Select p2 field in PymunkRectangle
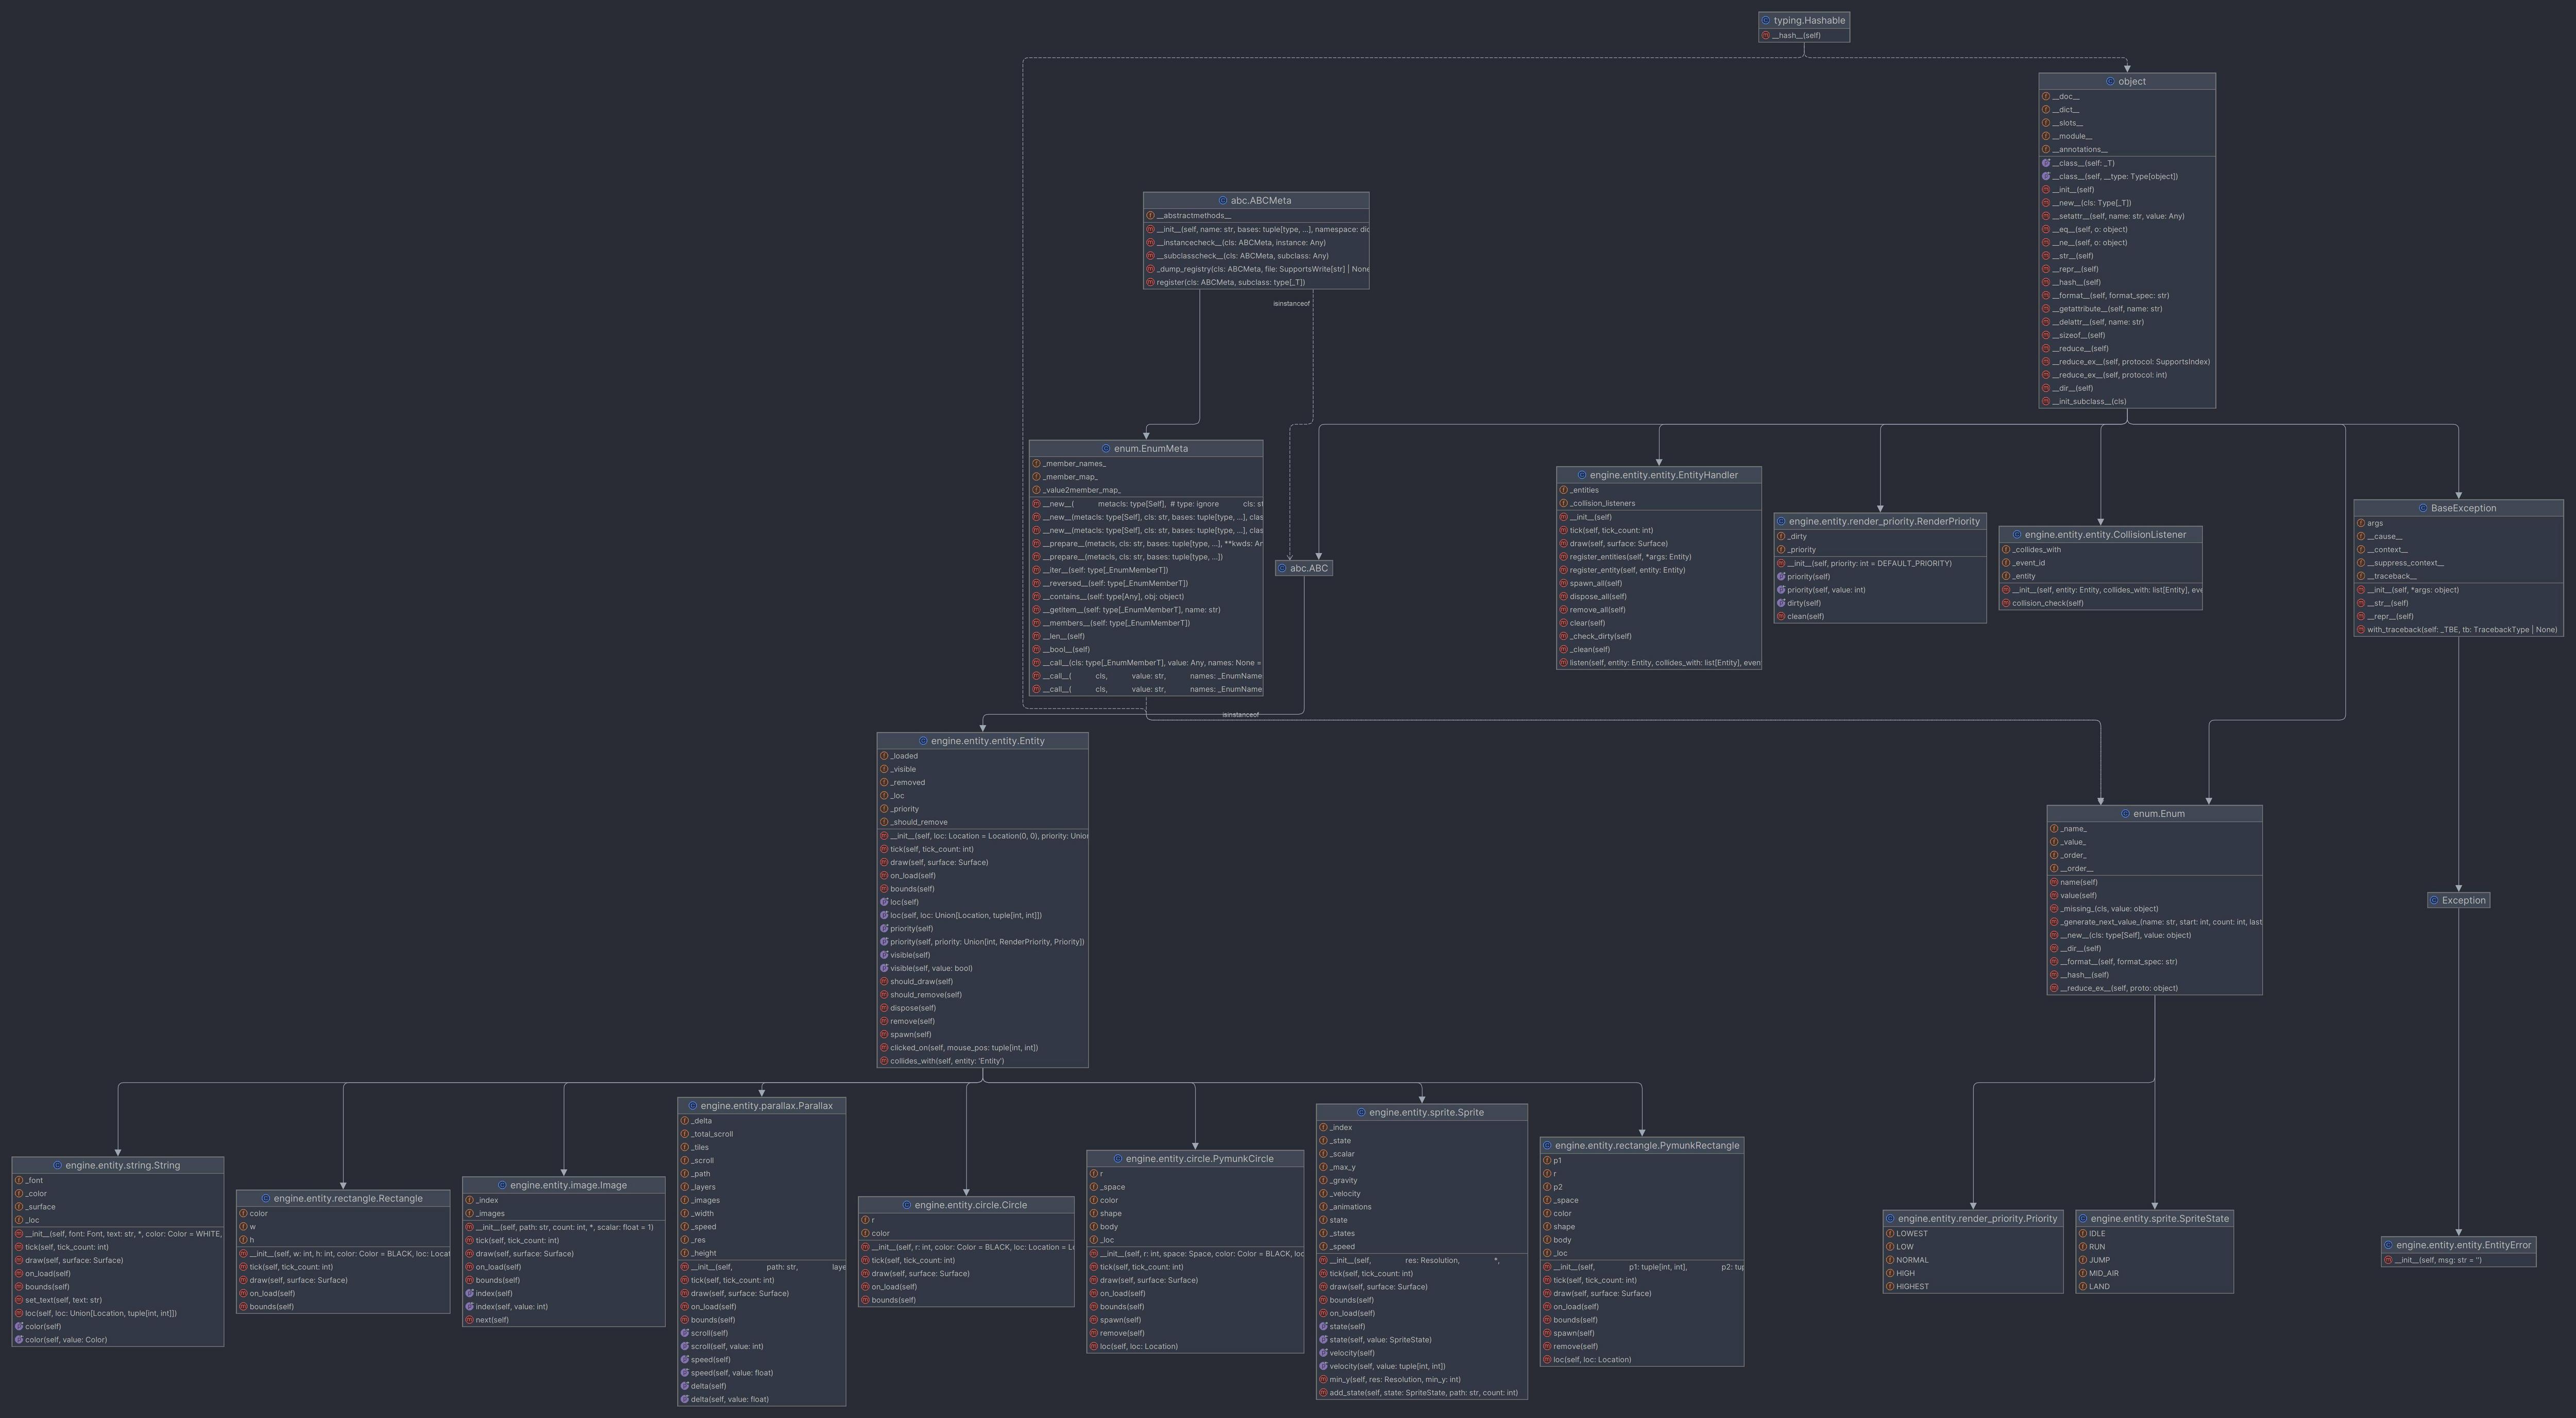Screen dimensions: 2576x1418 (1557, 1187)
